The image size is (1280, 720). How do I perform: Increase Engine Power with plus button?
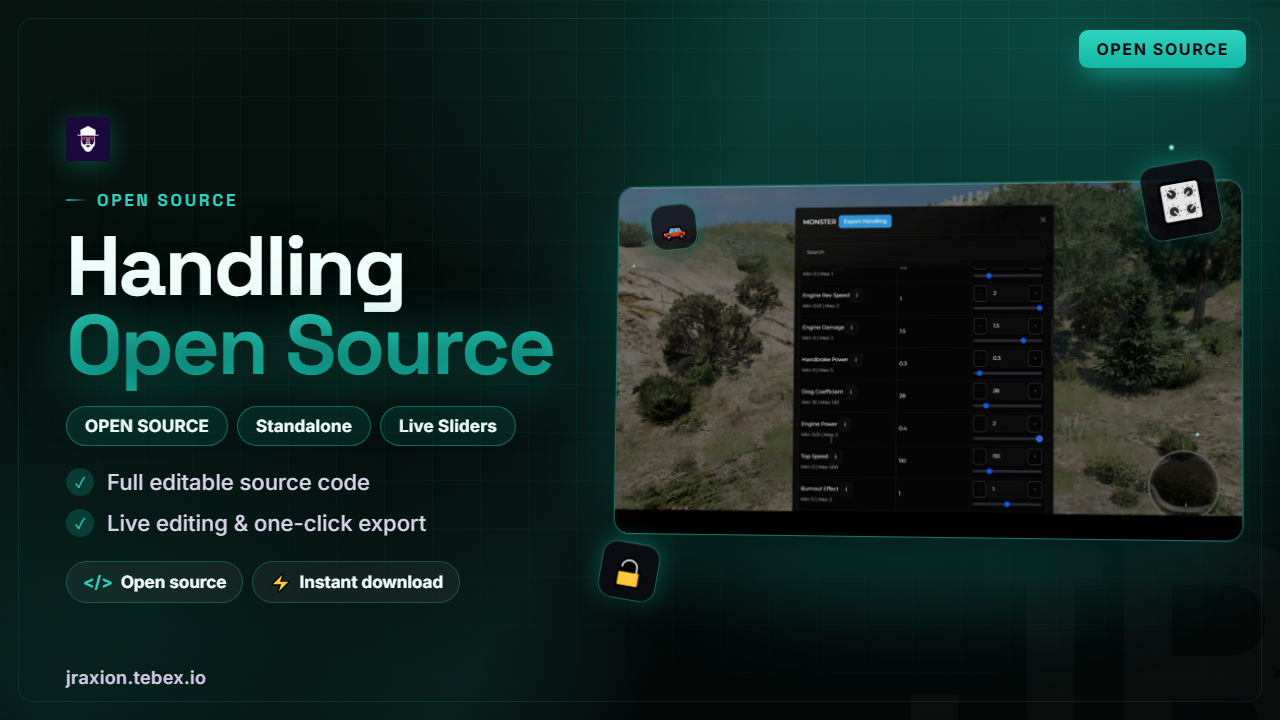point(1035,423)
